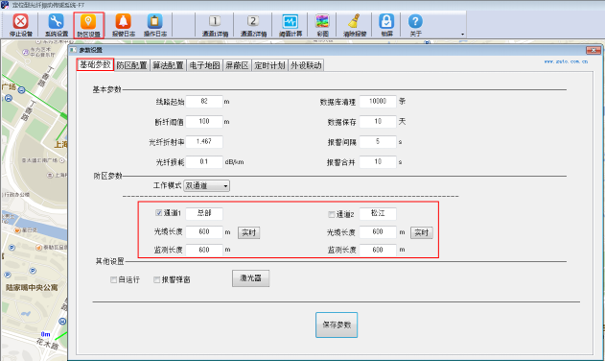Screen dimensions: 605x361
Task: Expand the toolbar overflow arrow
Action: tap(462, 34)
